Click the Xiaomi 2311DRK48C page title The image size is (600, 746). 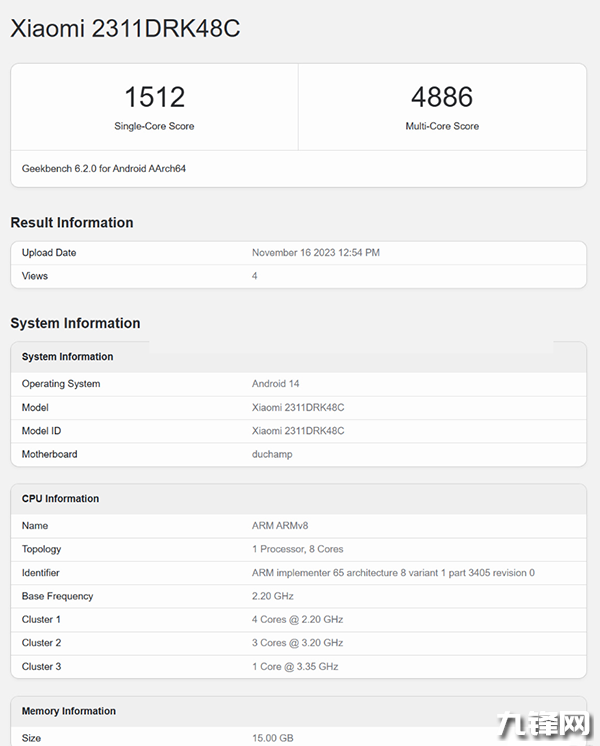click(125, 29)
